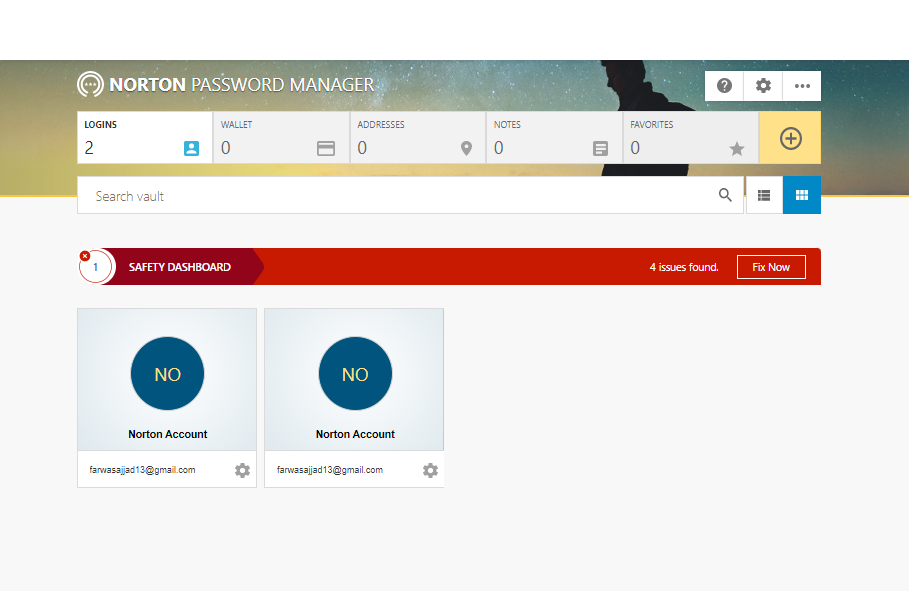Viewport: 909px width, 591px height.
Task: Open the Safety Dashboard label
Action: coord(180,267)
